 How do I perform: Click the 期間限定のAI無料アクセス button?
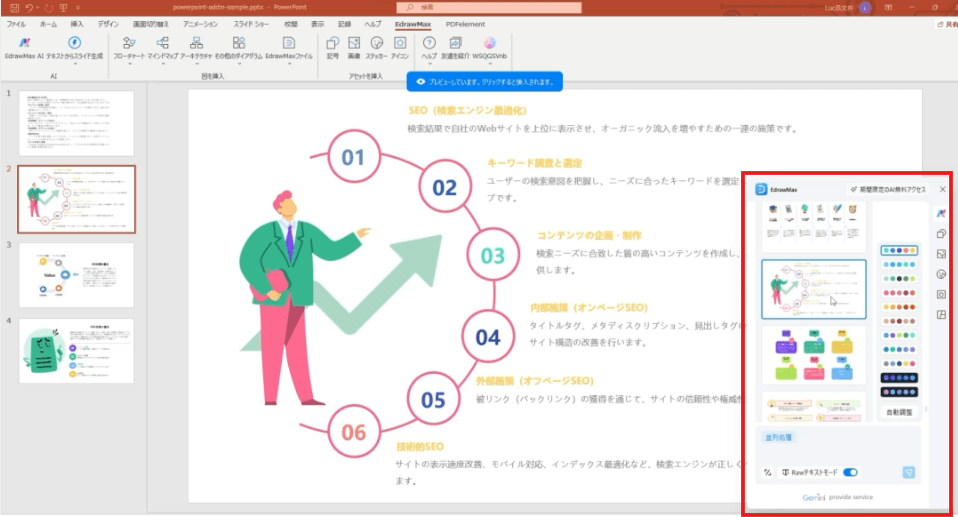tap(888, 189)
